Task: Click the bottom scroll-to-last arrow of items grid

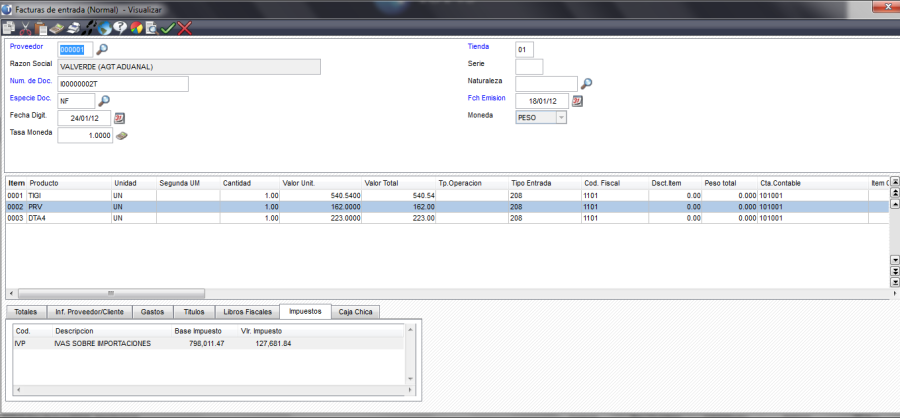Action: coord(894,282)
